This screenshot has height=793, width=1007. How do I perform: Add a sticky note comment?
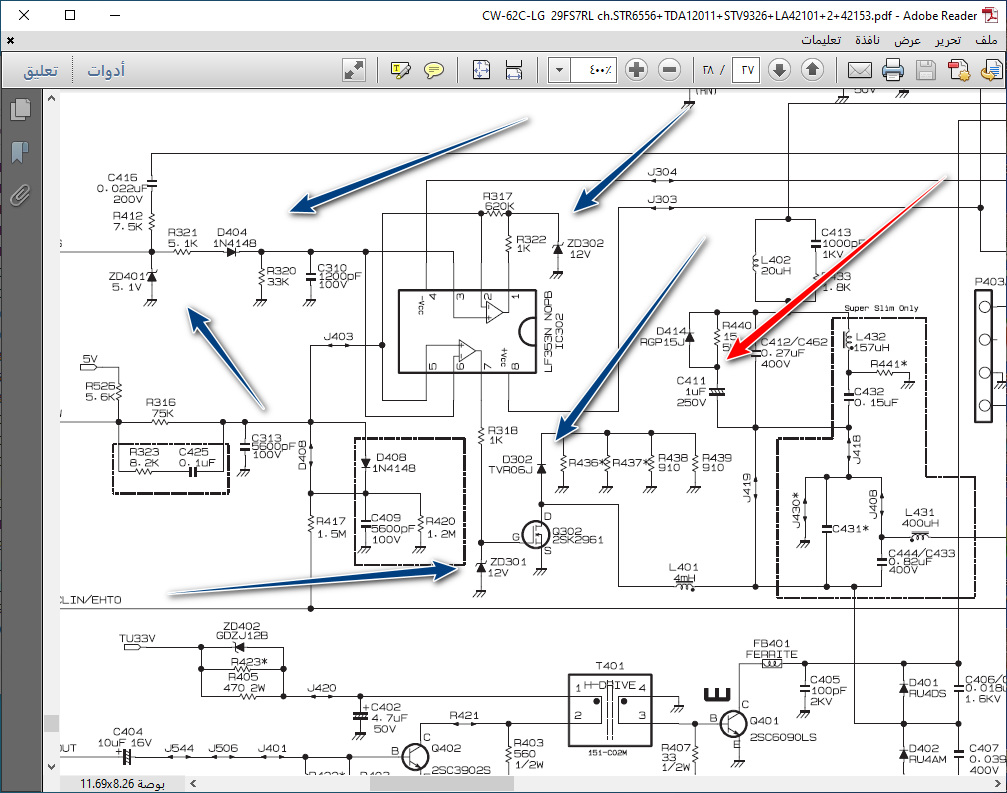click(x=434, y=69)
